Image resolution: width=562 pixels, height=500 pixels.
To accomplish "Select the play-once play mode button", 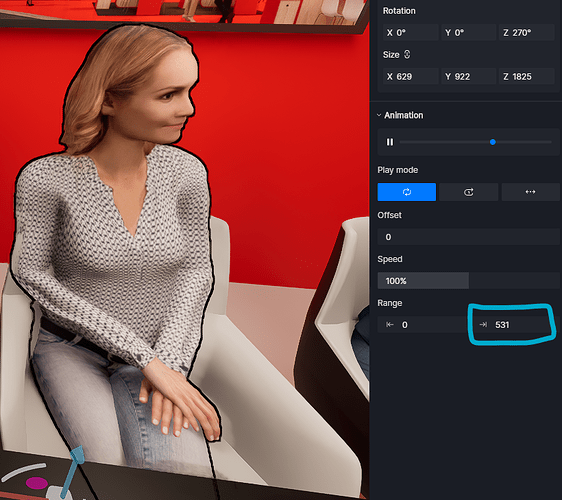I will point(468,192).
